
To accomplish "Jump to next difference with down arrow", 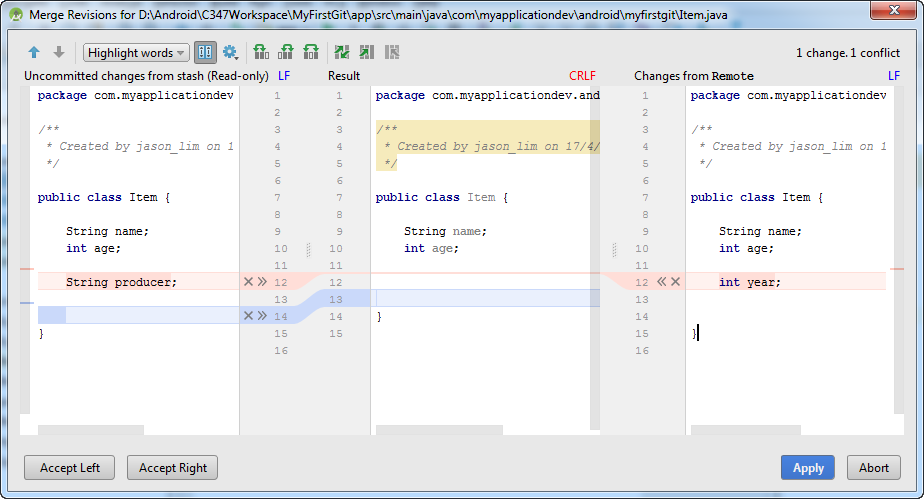I will 59,52.
